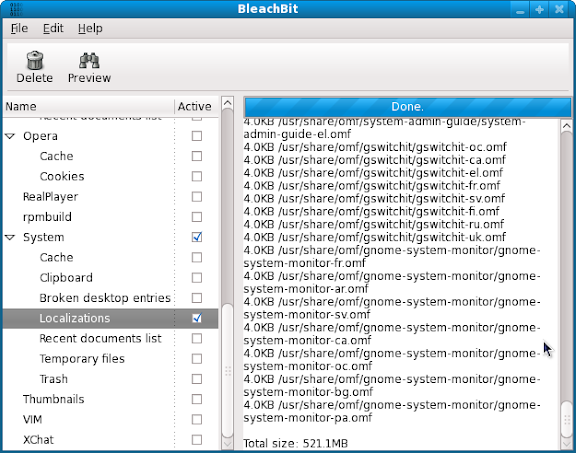Select the VIM row
The width and height of the screenshot is (576, 453).
[111, 419]
